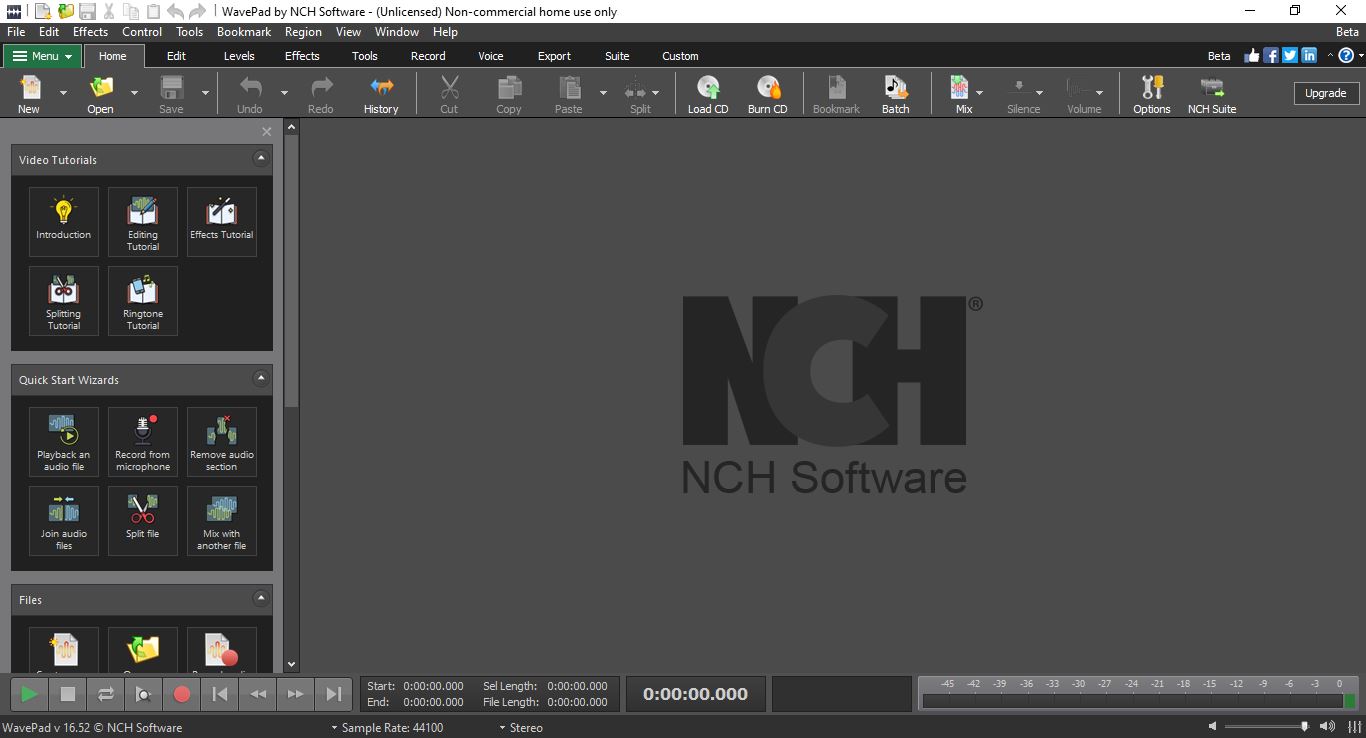Viewport: 1366px width, 738px height.
Task: Click the Stop playback button
Action: click(x=67, y=693)
